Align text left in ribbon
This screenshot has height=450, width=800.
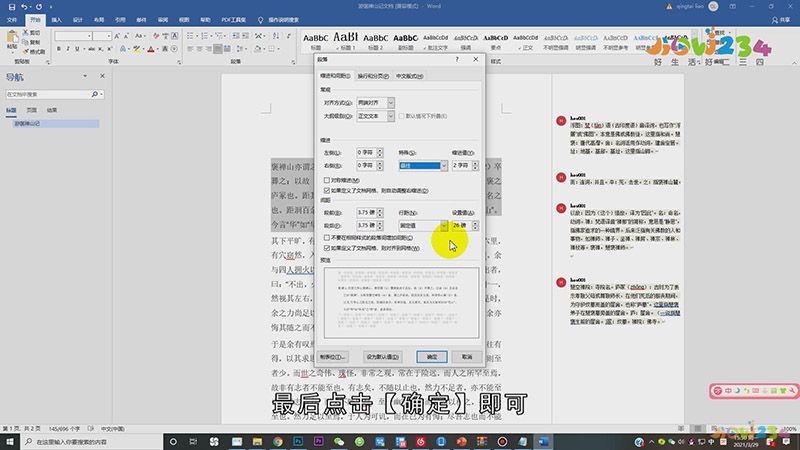(190, 49)
